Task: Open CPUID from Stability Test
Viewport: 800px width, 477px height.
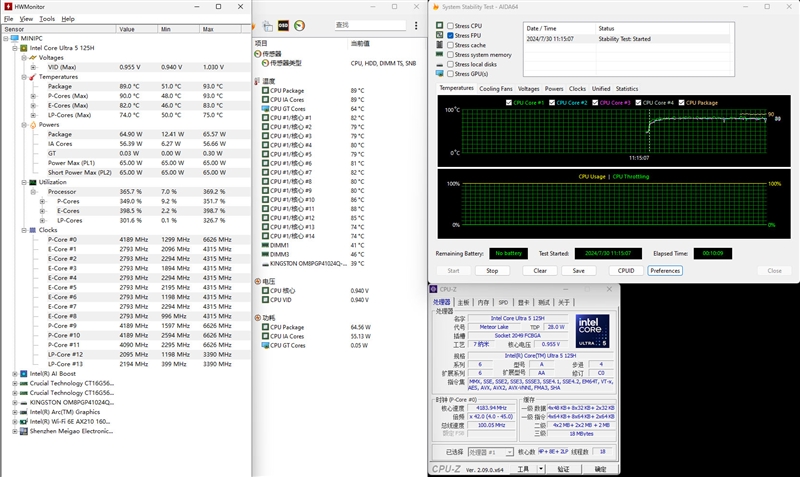Action: 626,271
